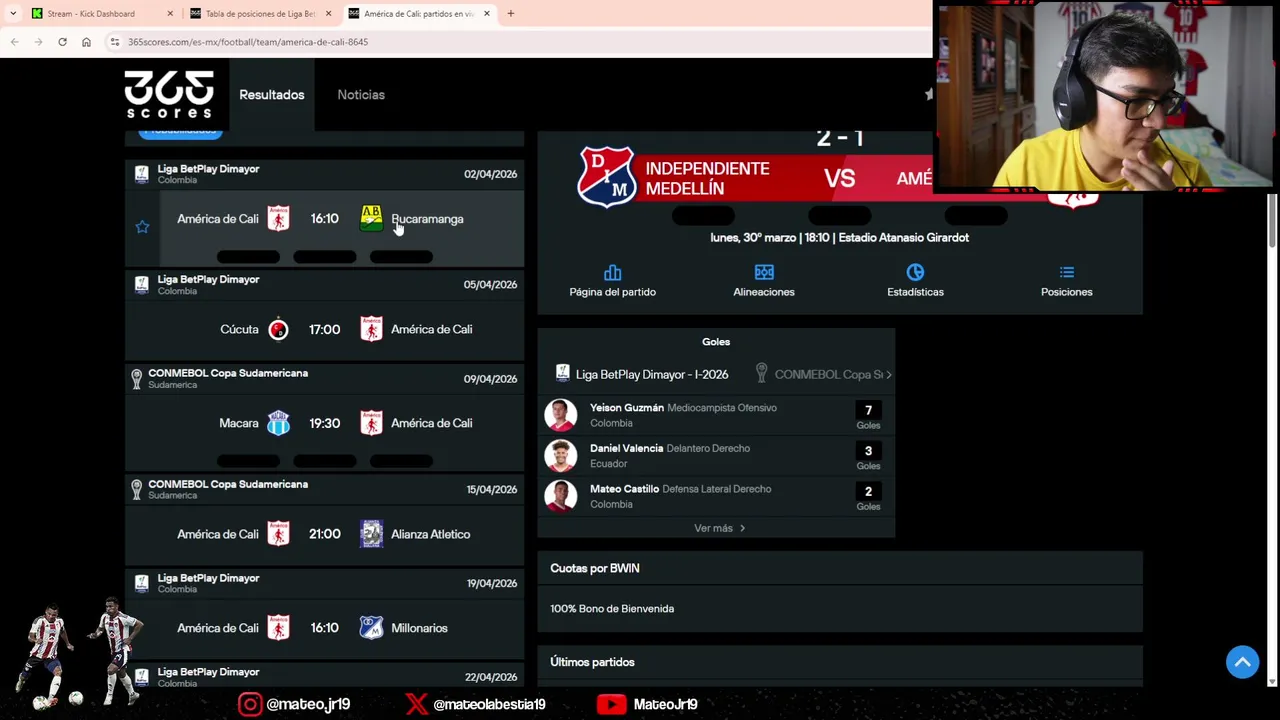Click América de Cali vs Alianza Atletico 21:00 time
This screenshot has width=1280, height=720.
point(324,534)
